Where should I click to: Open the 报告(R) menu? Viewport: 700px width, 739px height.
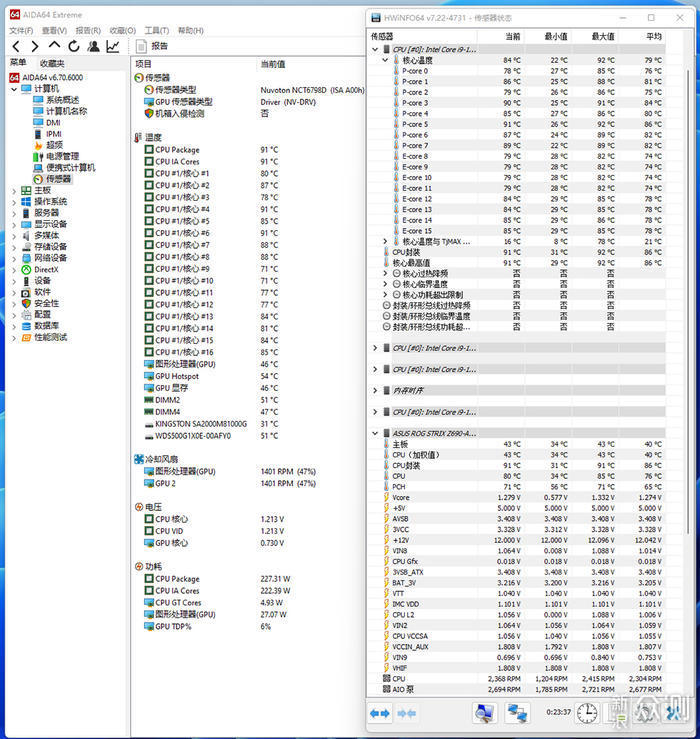88,31
